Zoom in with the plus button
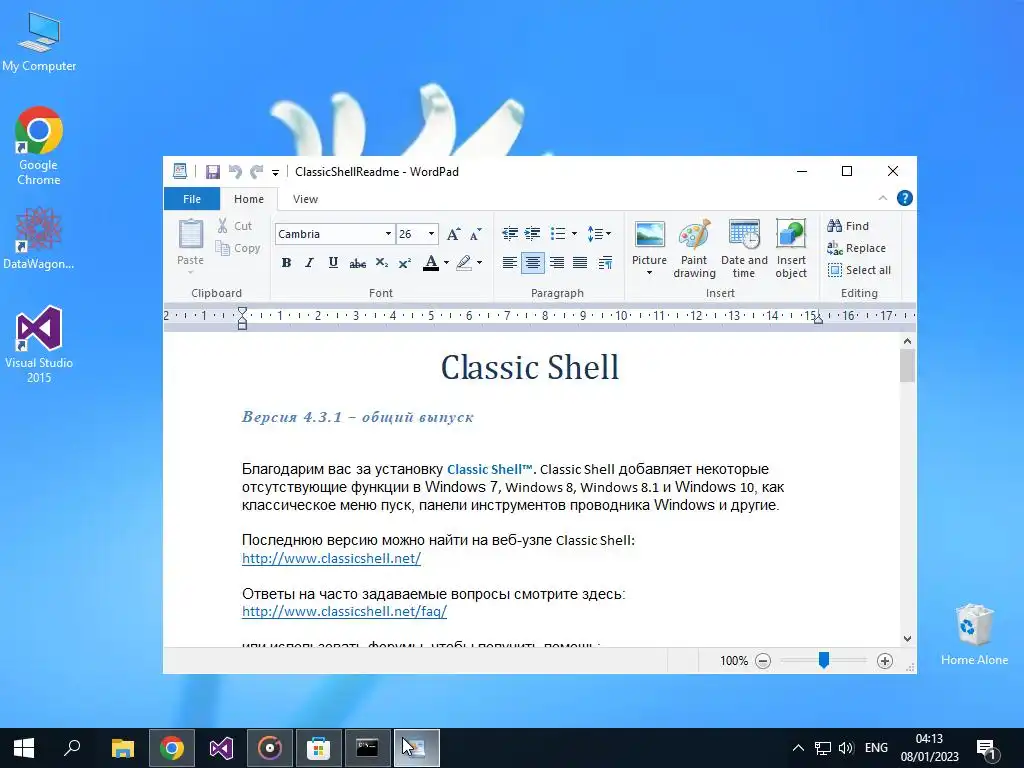This screenshot has width=1024, height=768. [884, 661]
